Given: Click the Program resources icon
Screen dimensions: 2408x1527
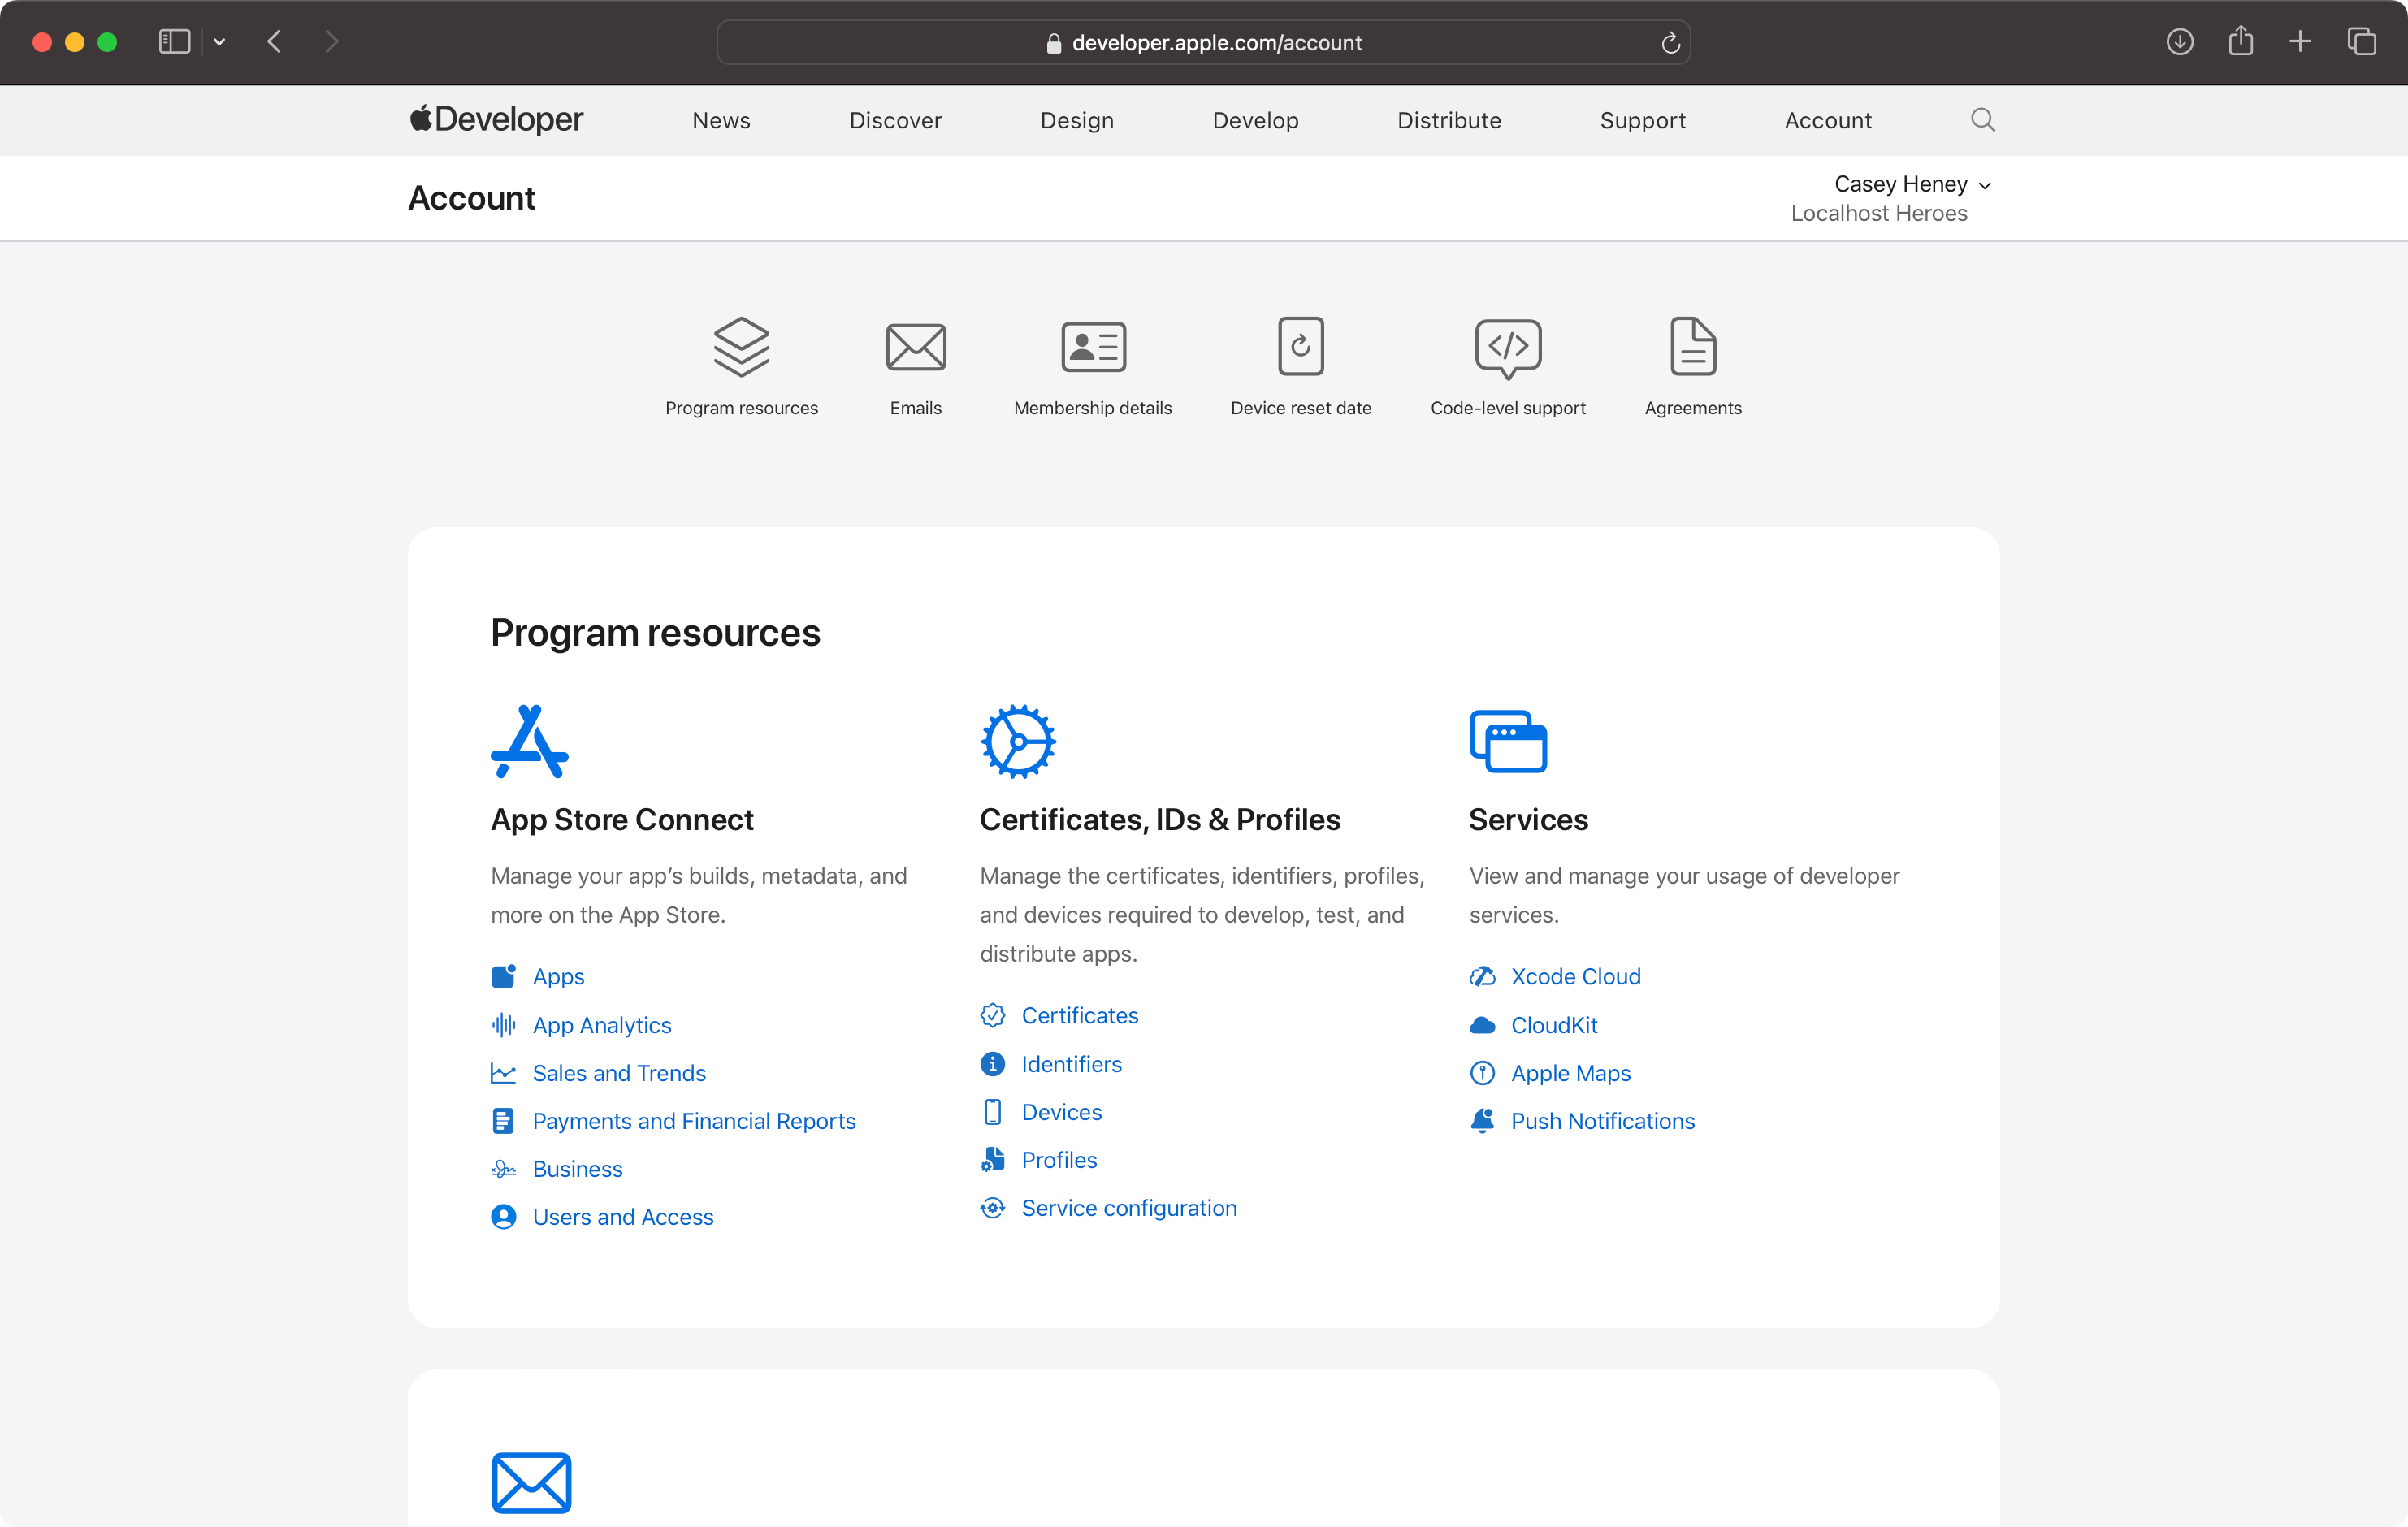Looking at the screenshot, I should pyautogui.click(x=739, y=346).
